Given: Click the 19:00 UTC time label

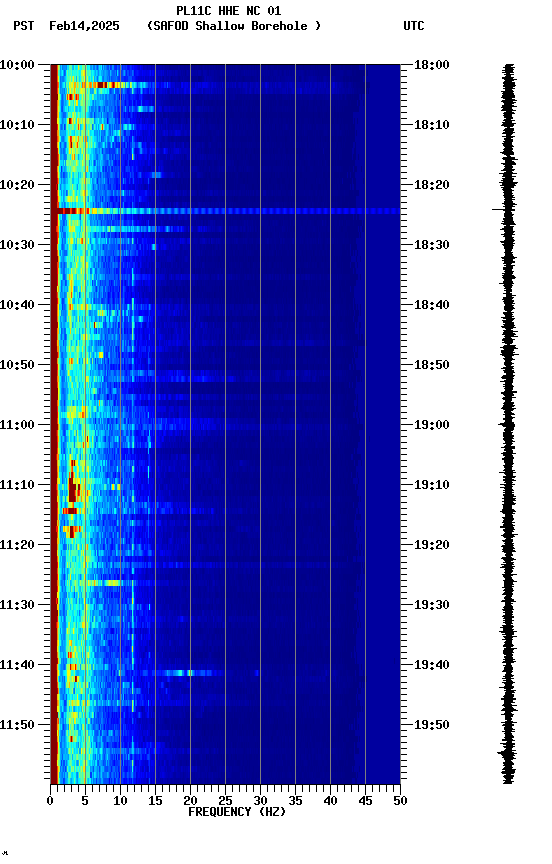Looking at the screenshot, I should [x=432, y=425].
